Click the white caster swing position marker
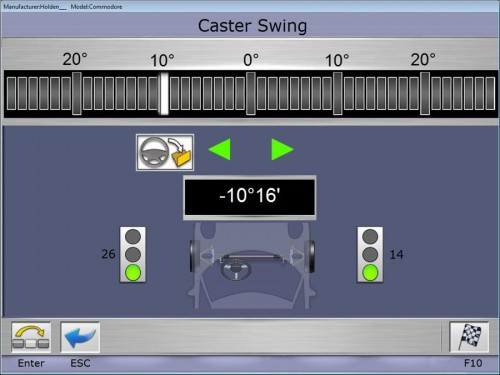The height and width of the screenshot is (375, 500). tap(164, 94)
